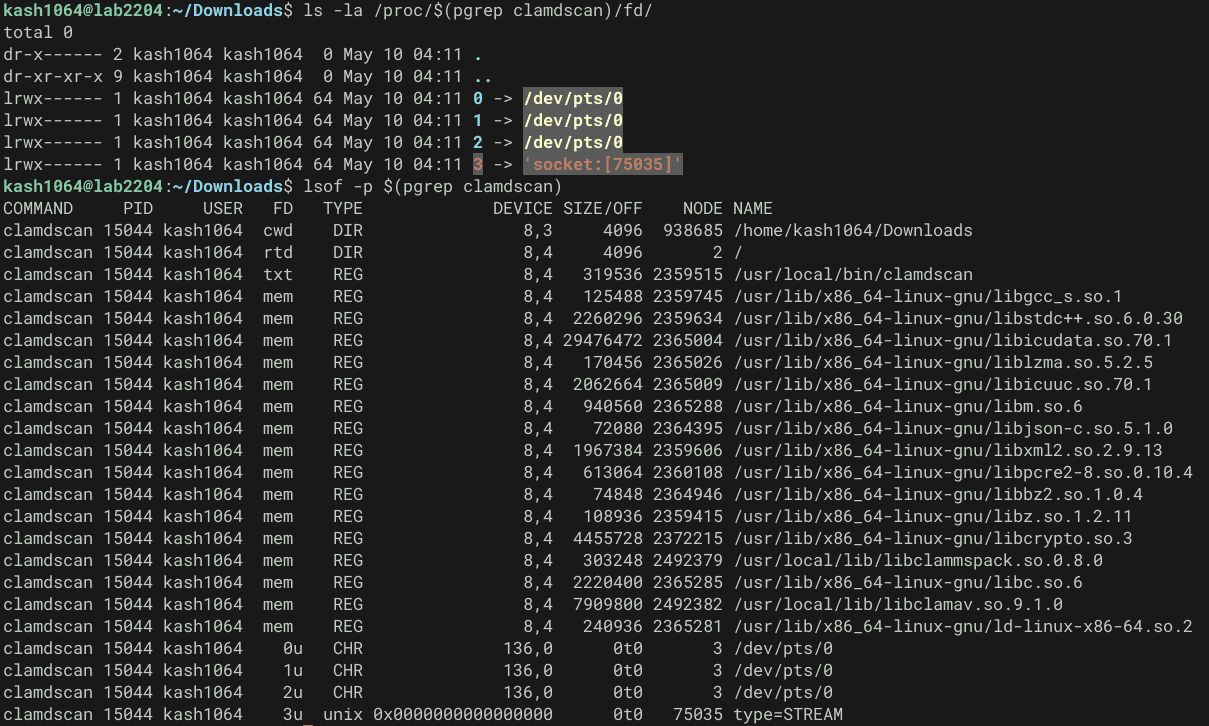Viewport: 1209px width, 726px height.
Task: Click the libm.so.6 library path
Action: click(908, 406)
